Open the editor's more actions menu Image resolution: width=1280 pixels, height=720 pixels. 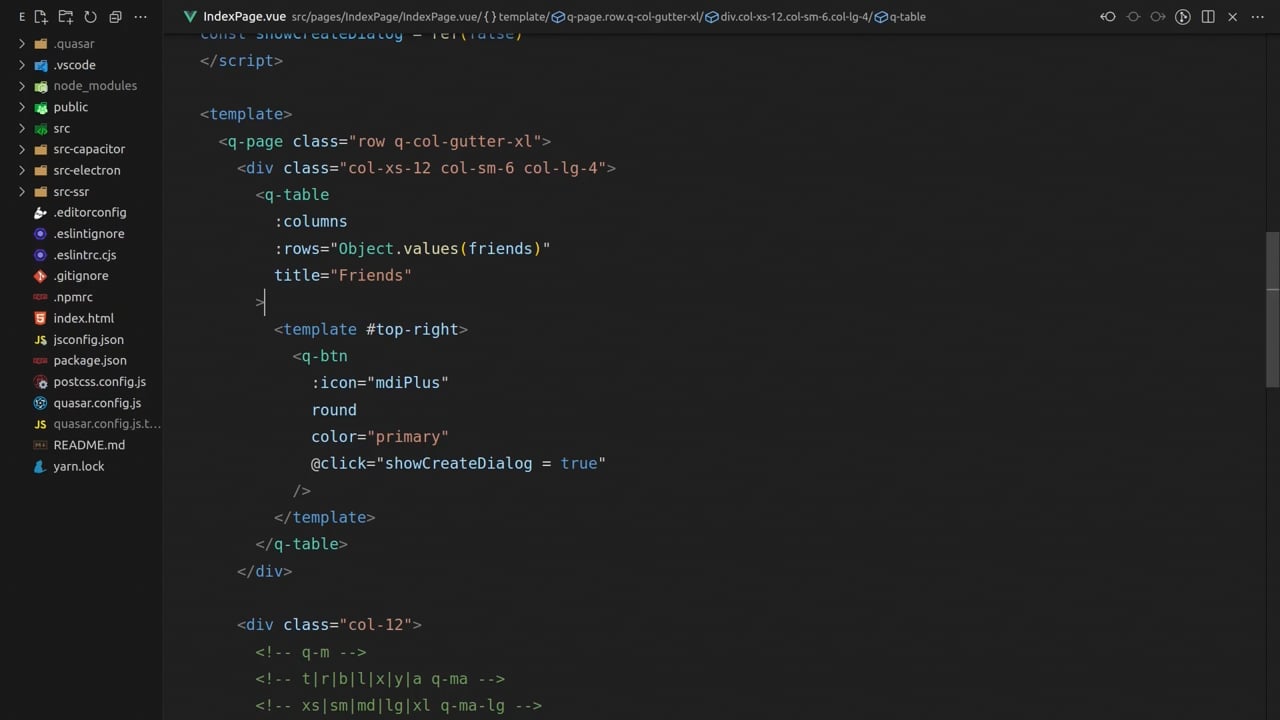(1258, 17)
